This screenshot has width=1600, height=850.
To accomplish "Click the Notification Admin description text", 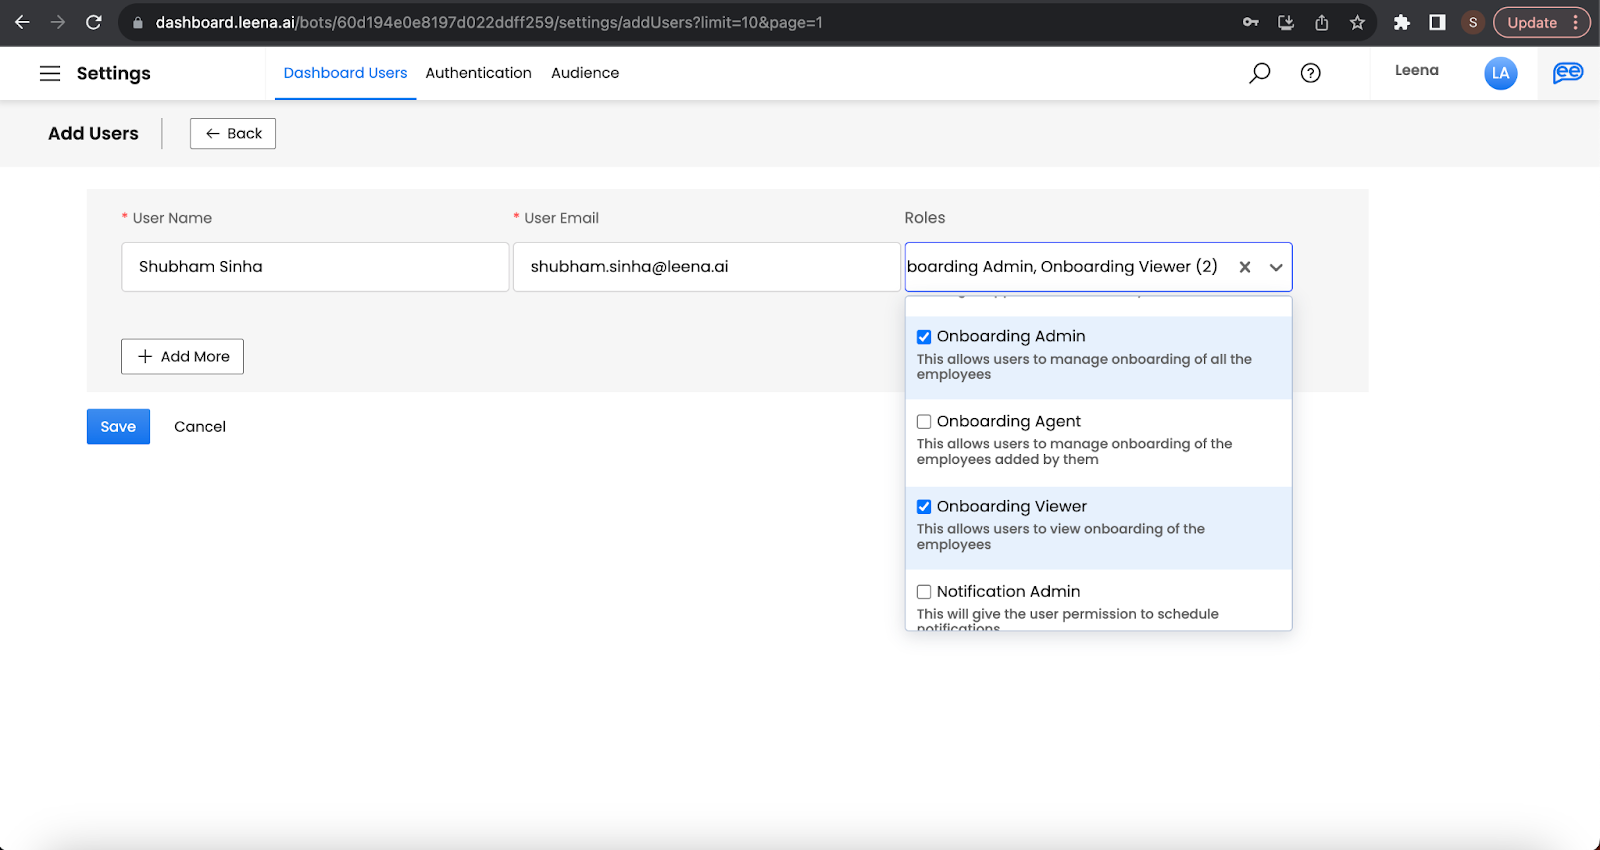I will (1067, 620).
